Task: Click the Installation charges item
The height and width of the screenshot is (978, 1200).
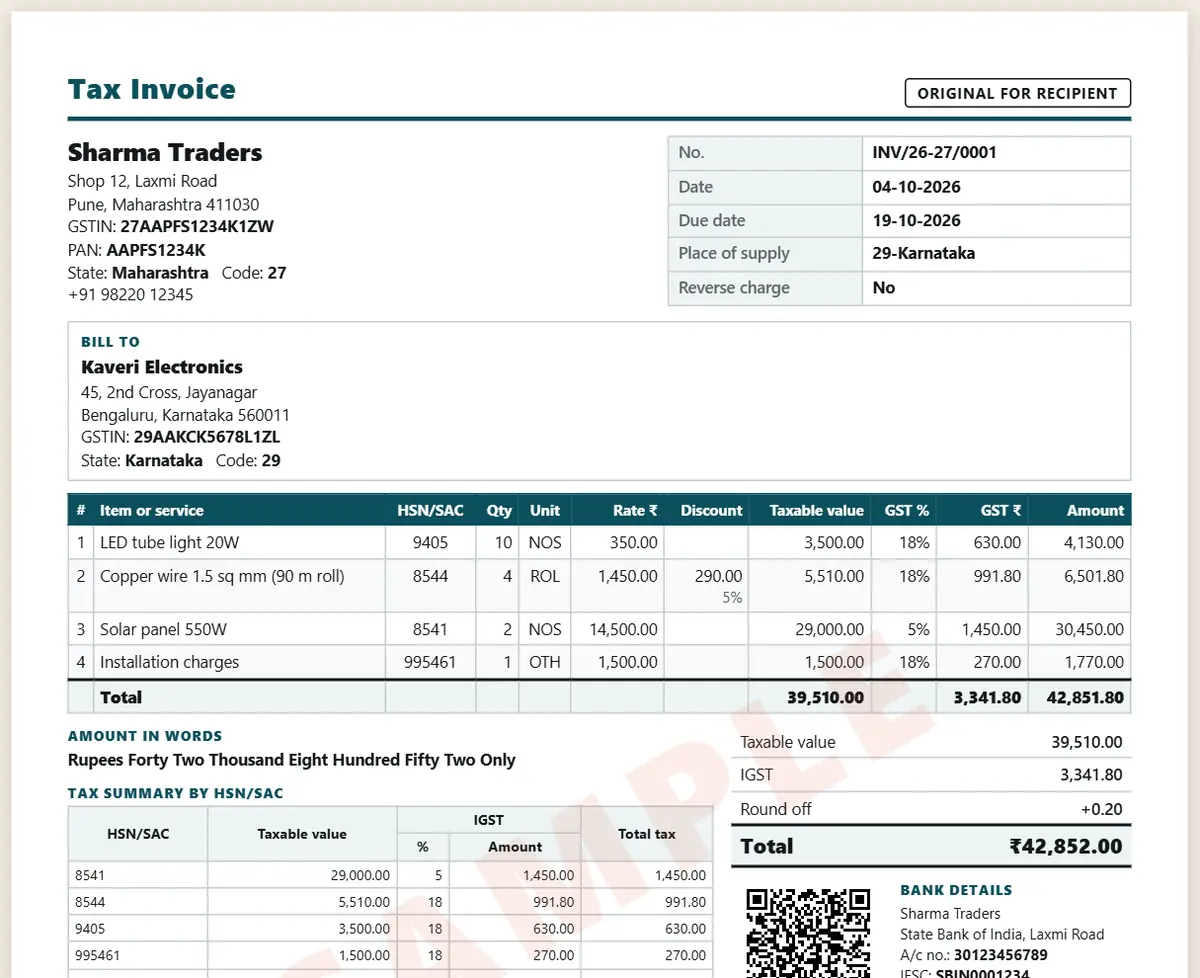Action: [169, 662]
